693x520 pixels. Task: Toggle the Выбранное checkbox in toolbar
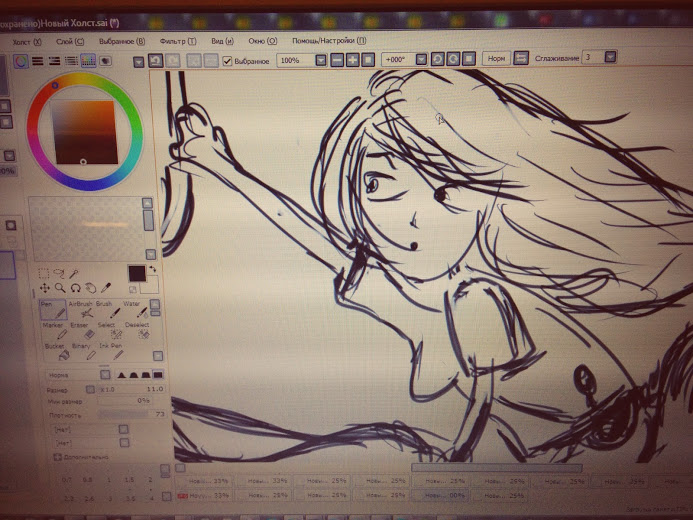227,61
